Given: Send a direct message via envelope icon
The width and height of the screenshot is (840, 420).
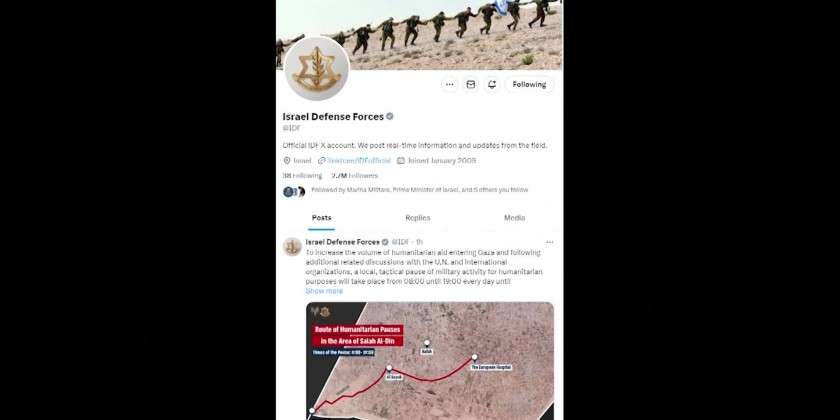Looking at the screenshot, I should pos(470,84).
